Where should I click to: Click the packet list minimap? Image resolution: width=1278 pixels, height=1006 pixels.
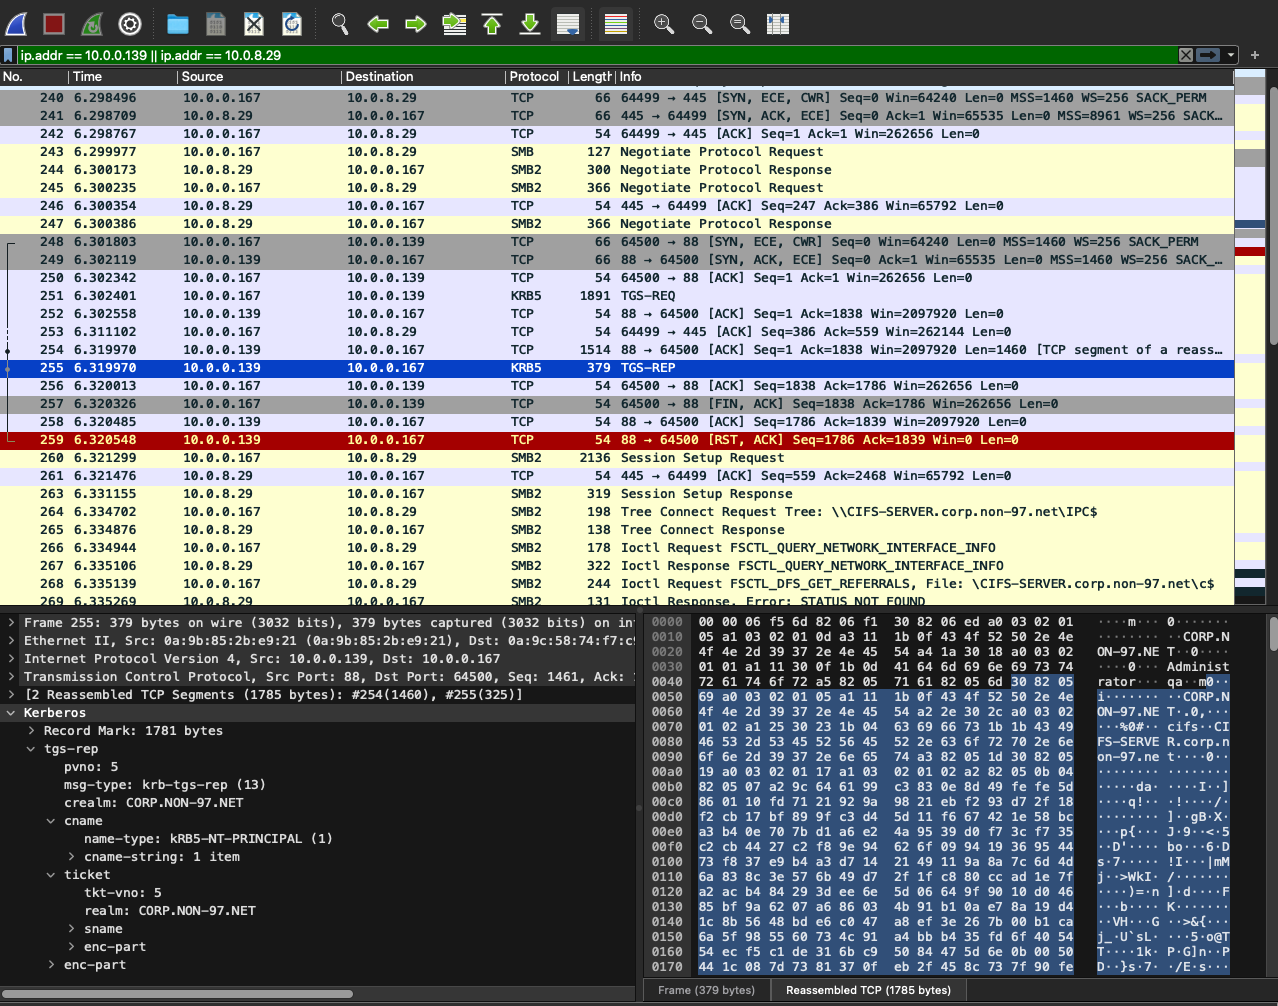1250,336
